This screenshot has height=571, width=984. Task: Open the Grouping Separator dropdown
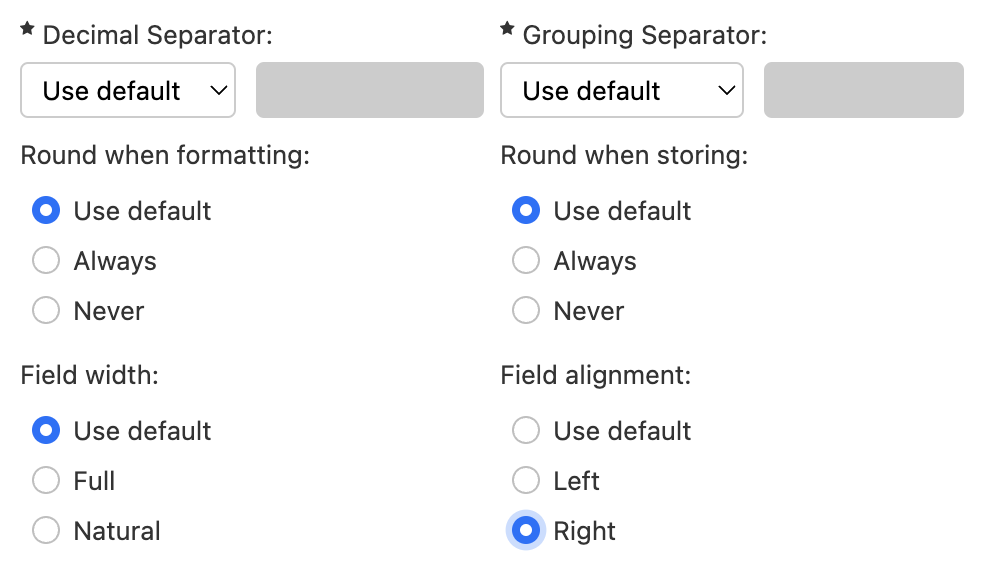click(621, 91)
